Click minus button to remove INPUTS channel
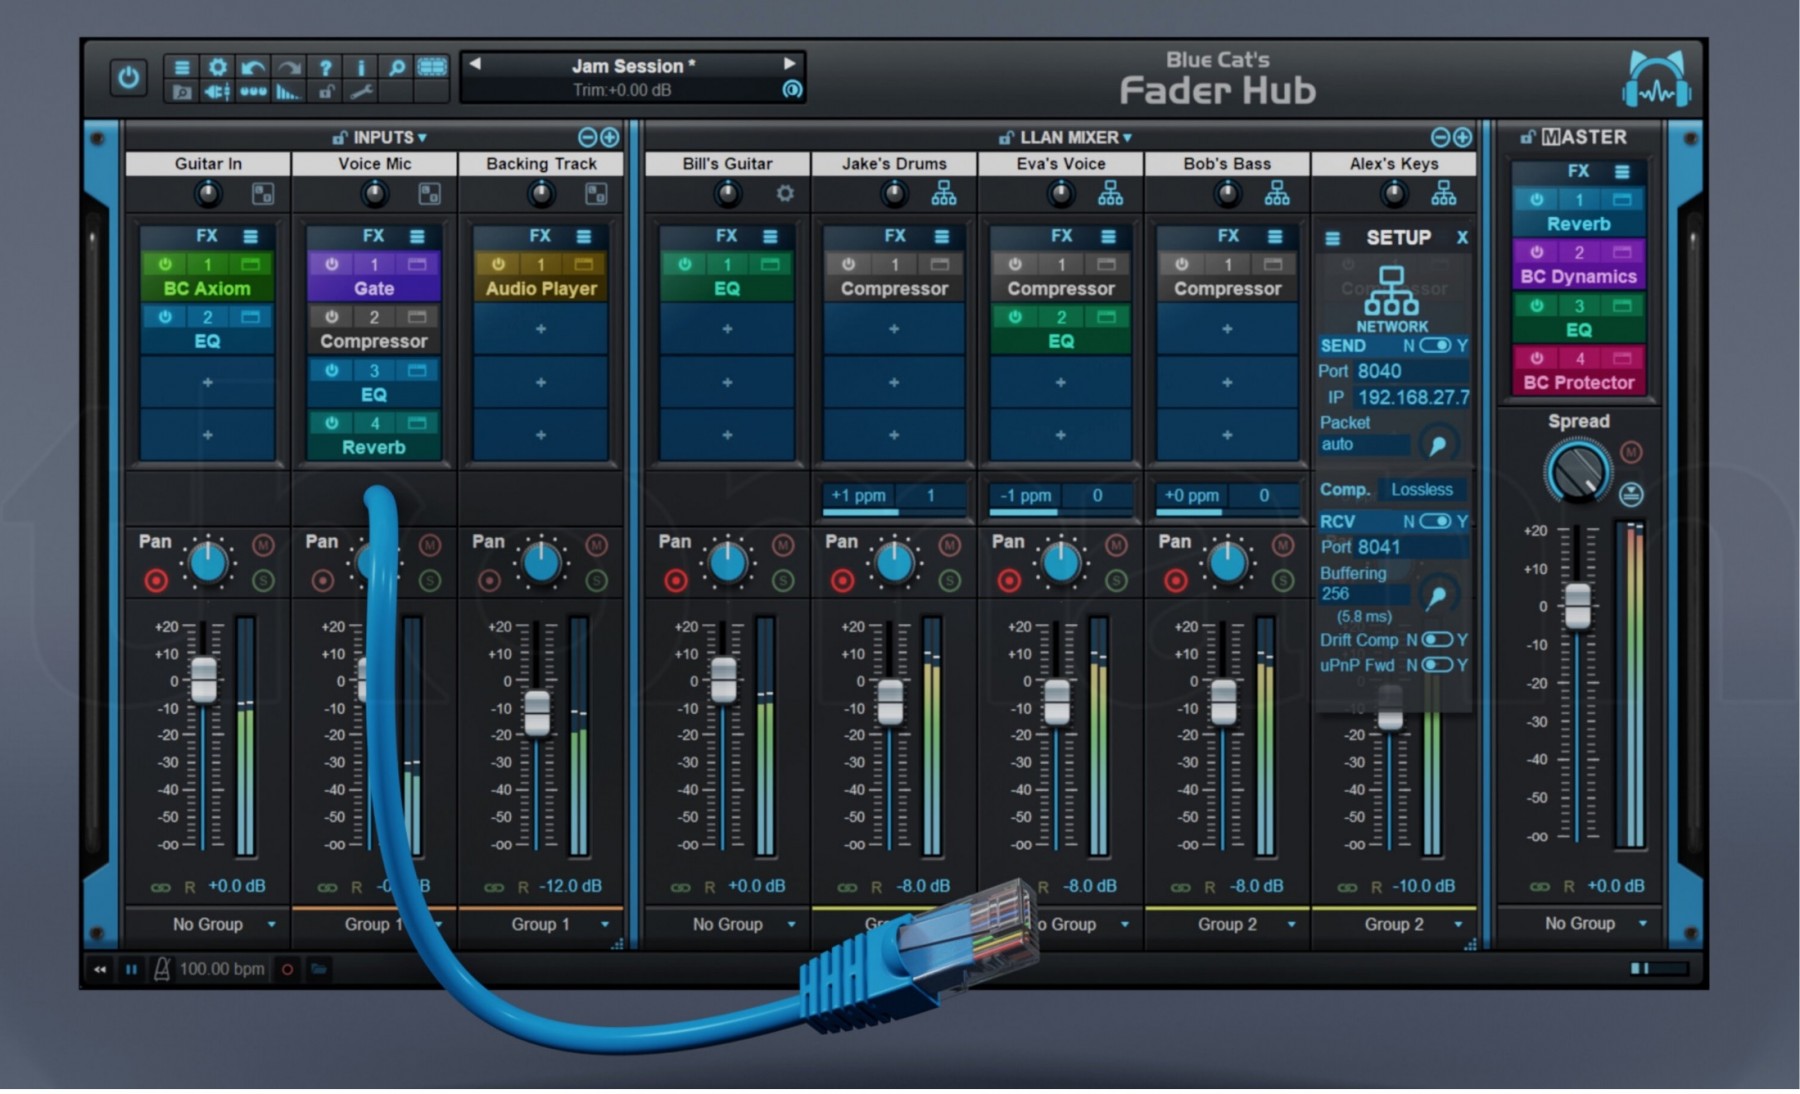 [588, 137]
